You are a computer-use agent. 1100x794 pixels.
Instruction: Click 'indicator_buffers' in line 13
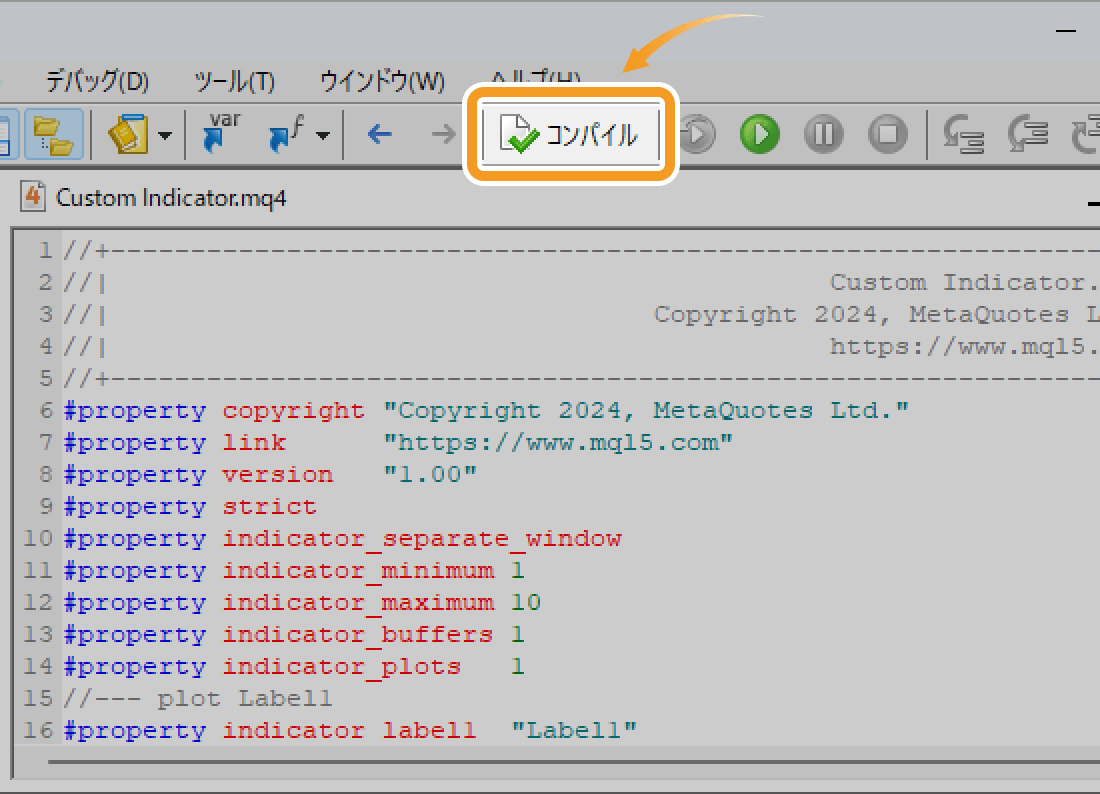[358, 635]
